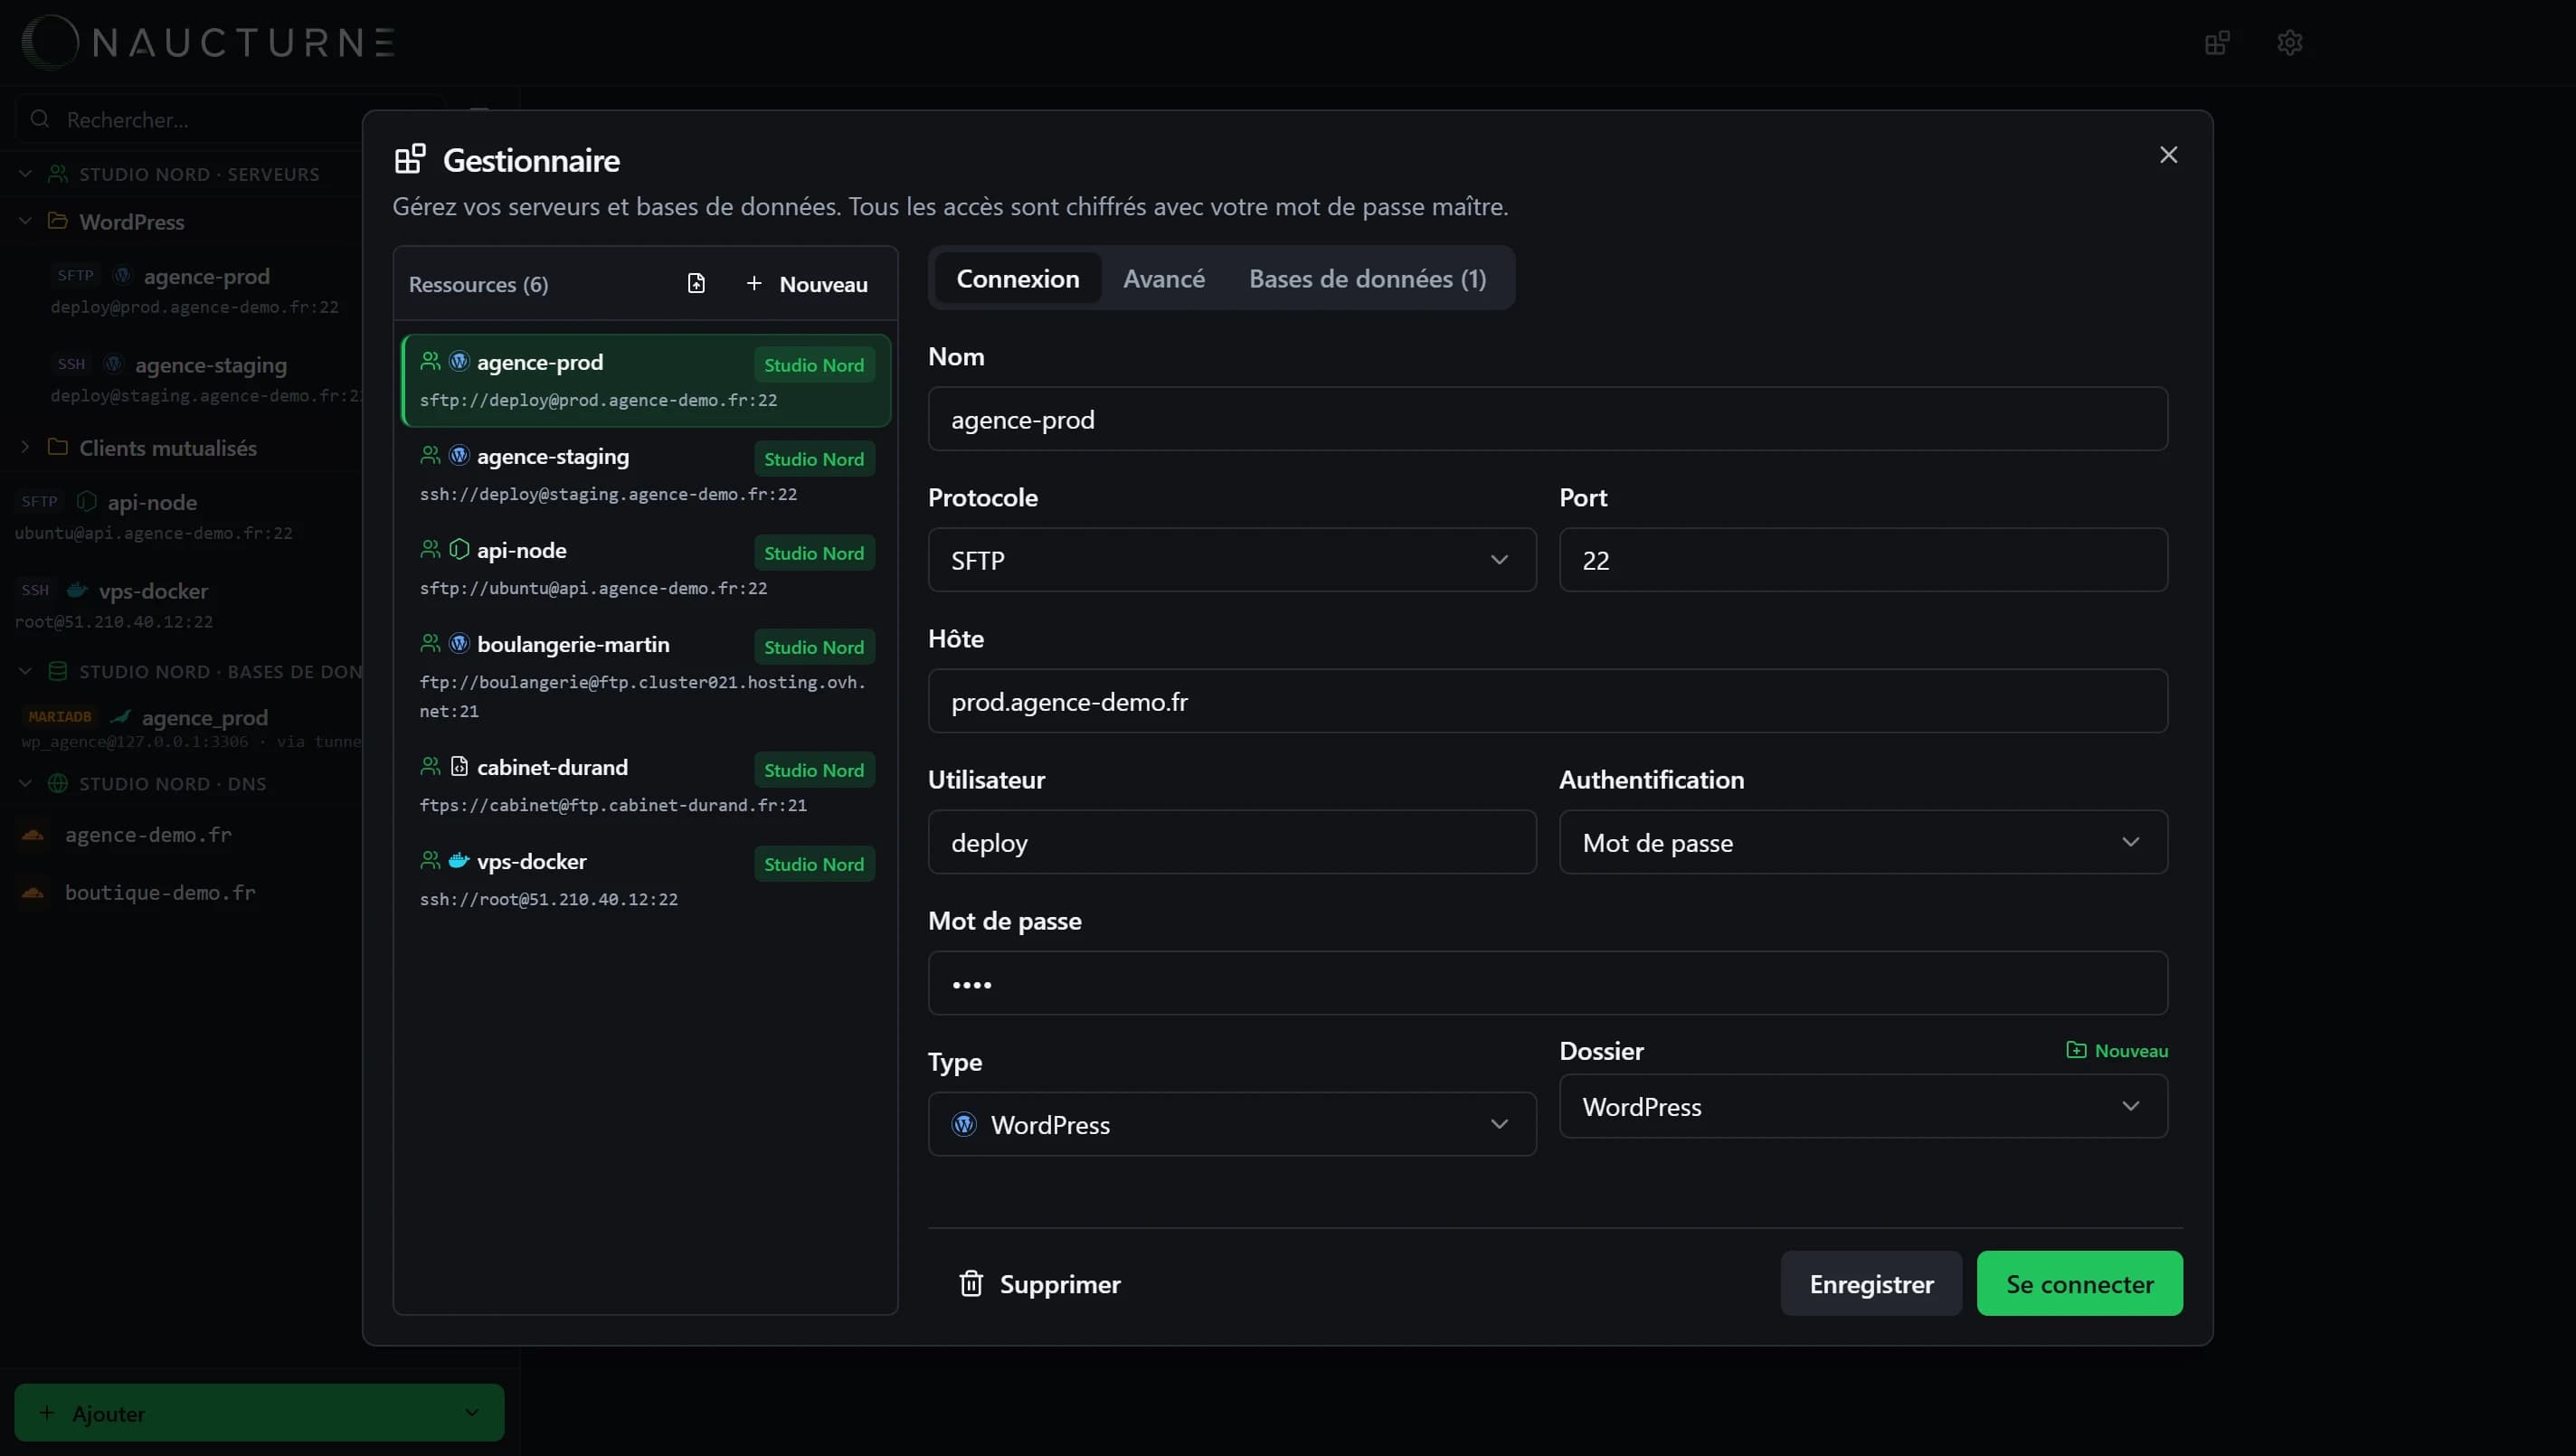Open the Type WordPress dropdown
This screenshot has width=2576, height=1456.
coord(1231,1125)
